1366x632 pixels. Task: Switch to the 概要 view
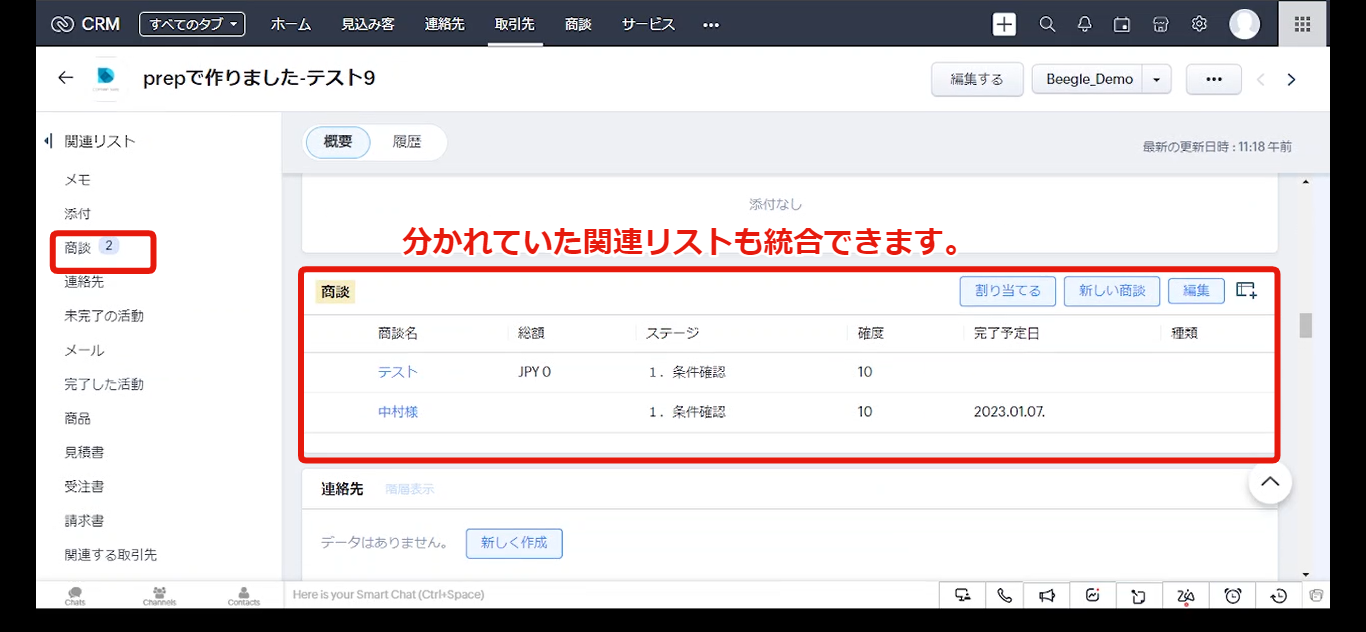(338, 142)
